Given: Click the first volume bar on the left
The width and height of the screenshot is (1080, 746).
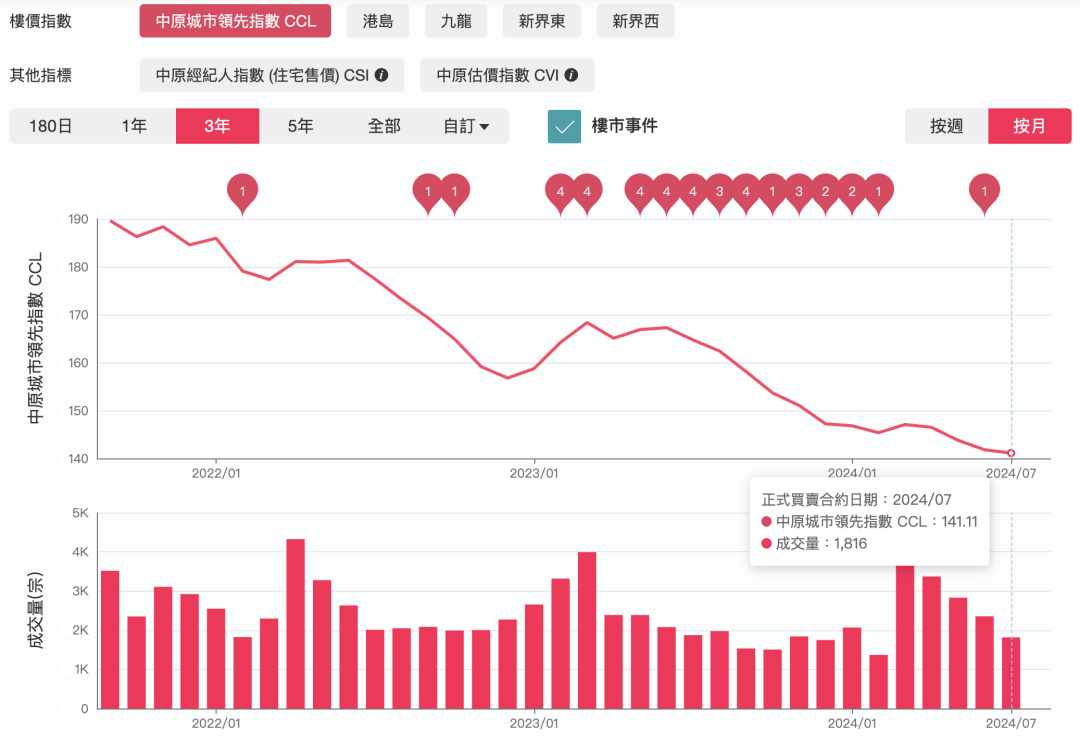Looking at the screenshot, I should pos(110,639).
